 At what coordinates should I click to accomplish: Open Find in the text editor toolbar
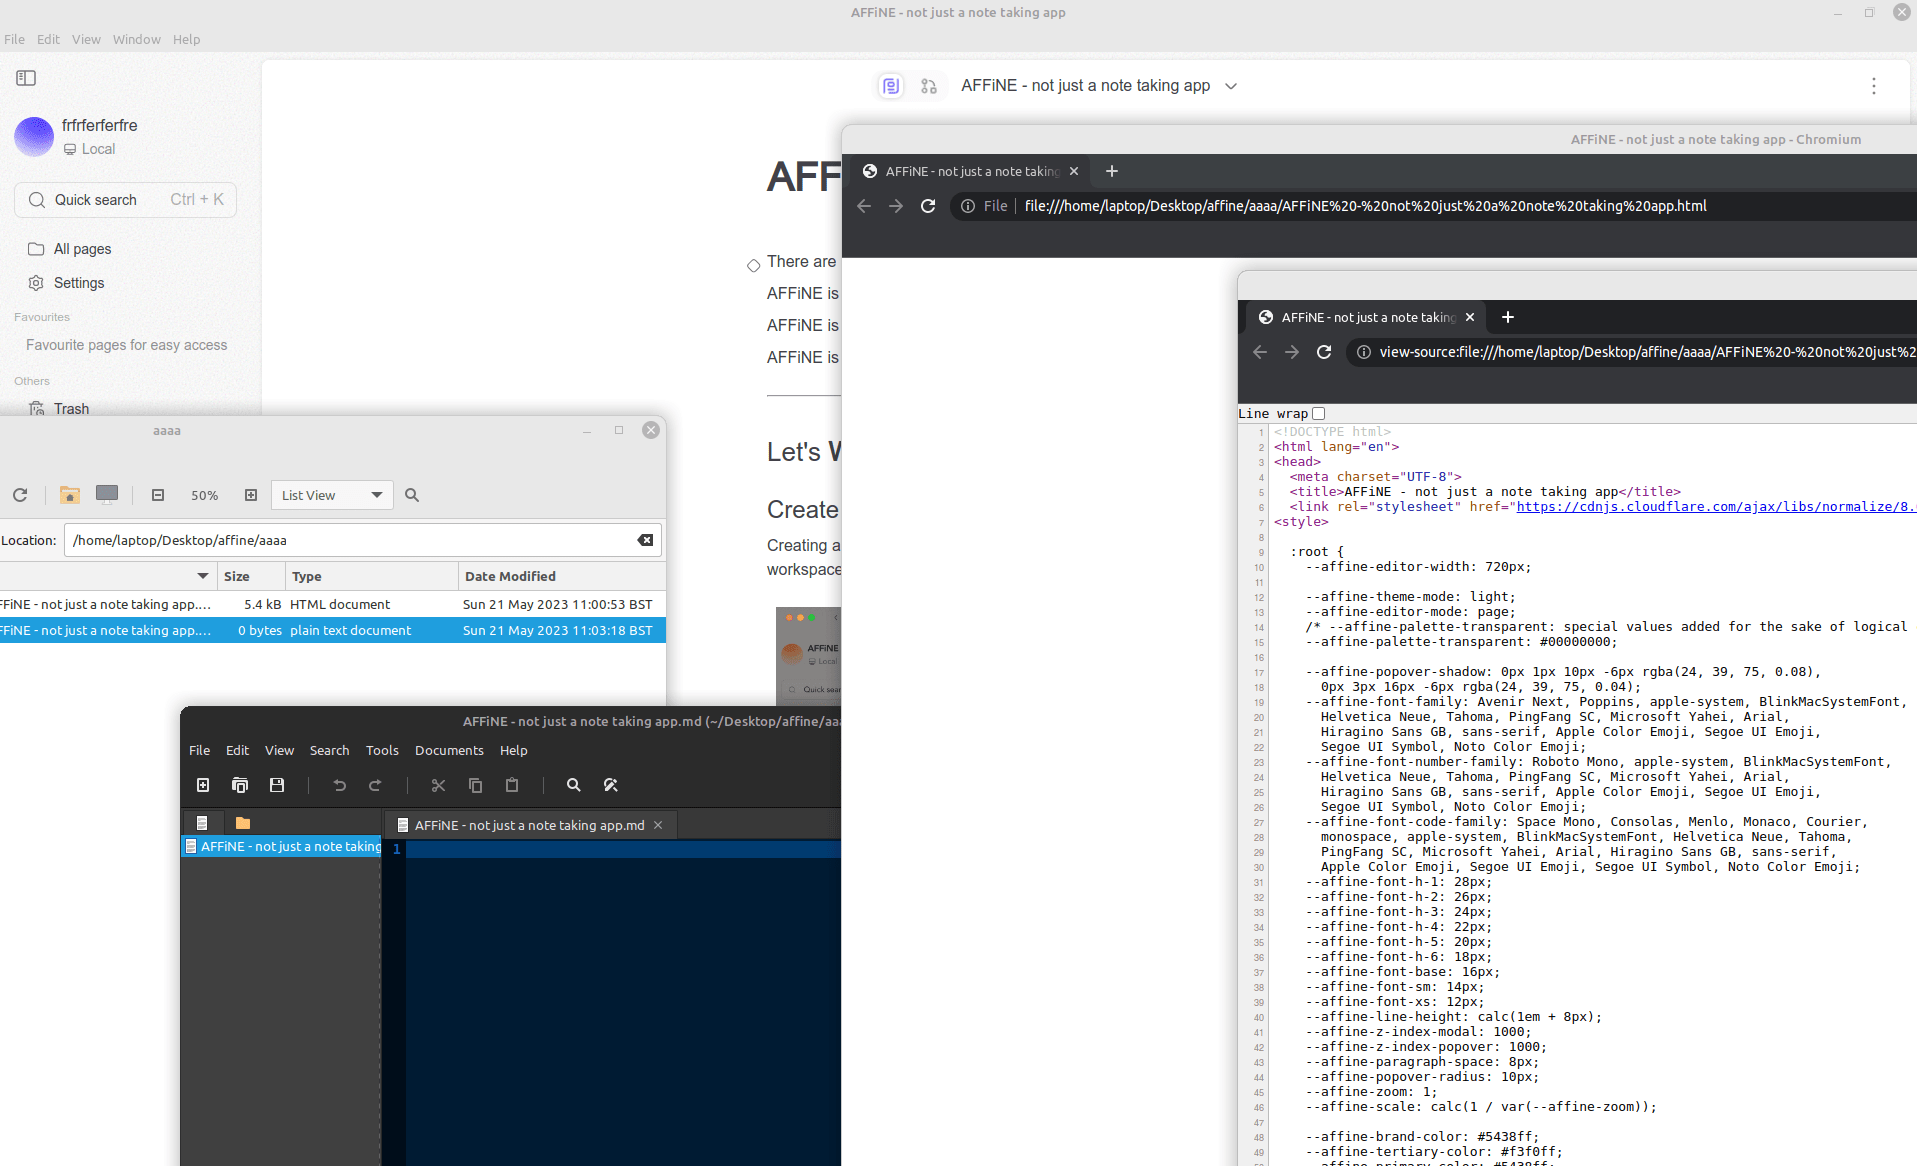573,785
